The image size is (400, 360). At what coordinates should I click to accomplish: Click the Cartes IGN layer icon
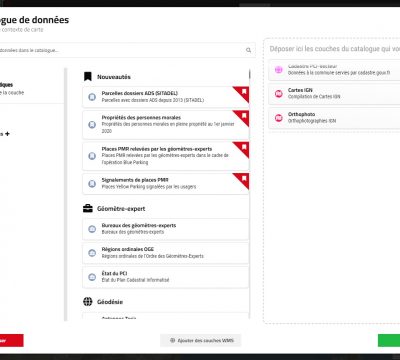[x=279, y=94]
